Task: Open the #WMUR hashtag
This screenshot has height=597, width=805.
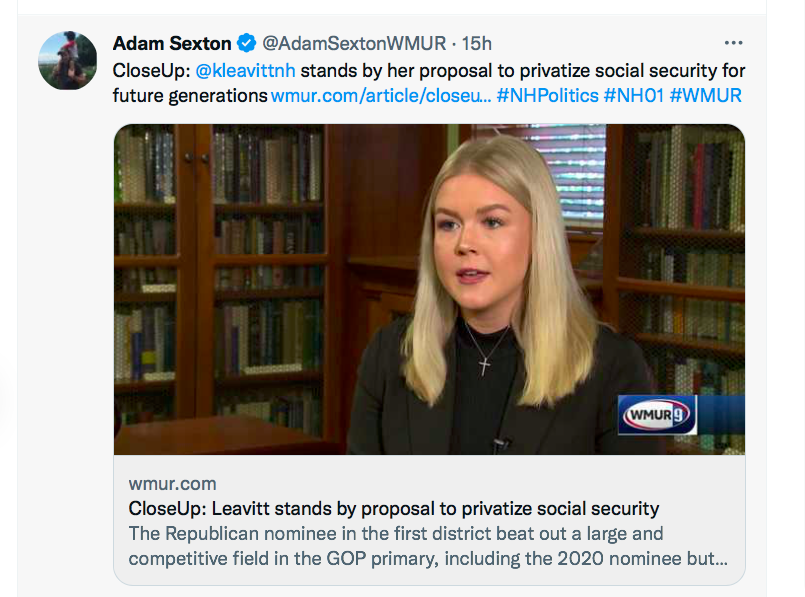Action: point(706,96)
